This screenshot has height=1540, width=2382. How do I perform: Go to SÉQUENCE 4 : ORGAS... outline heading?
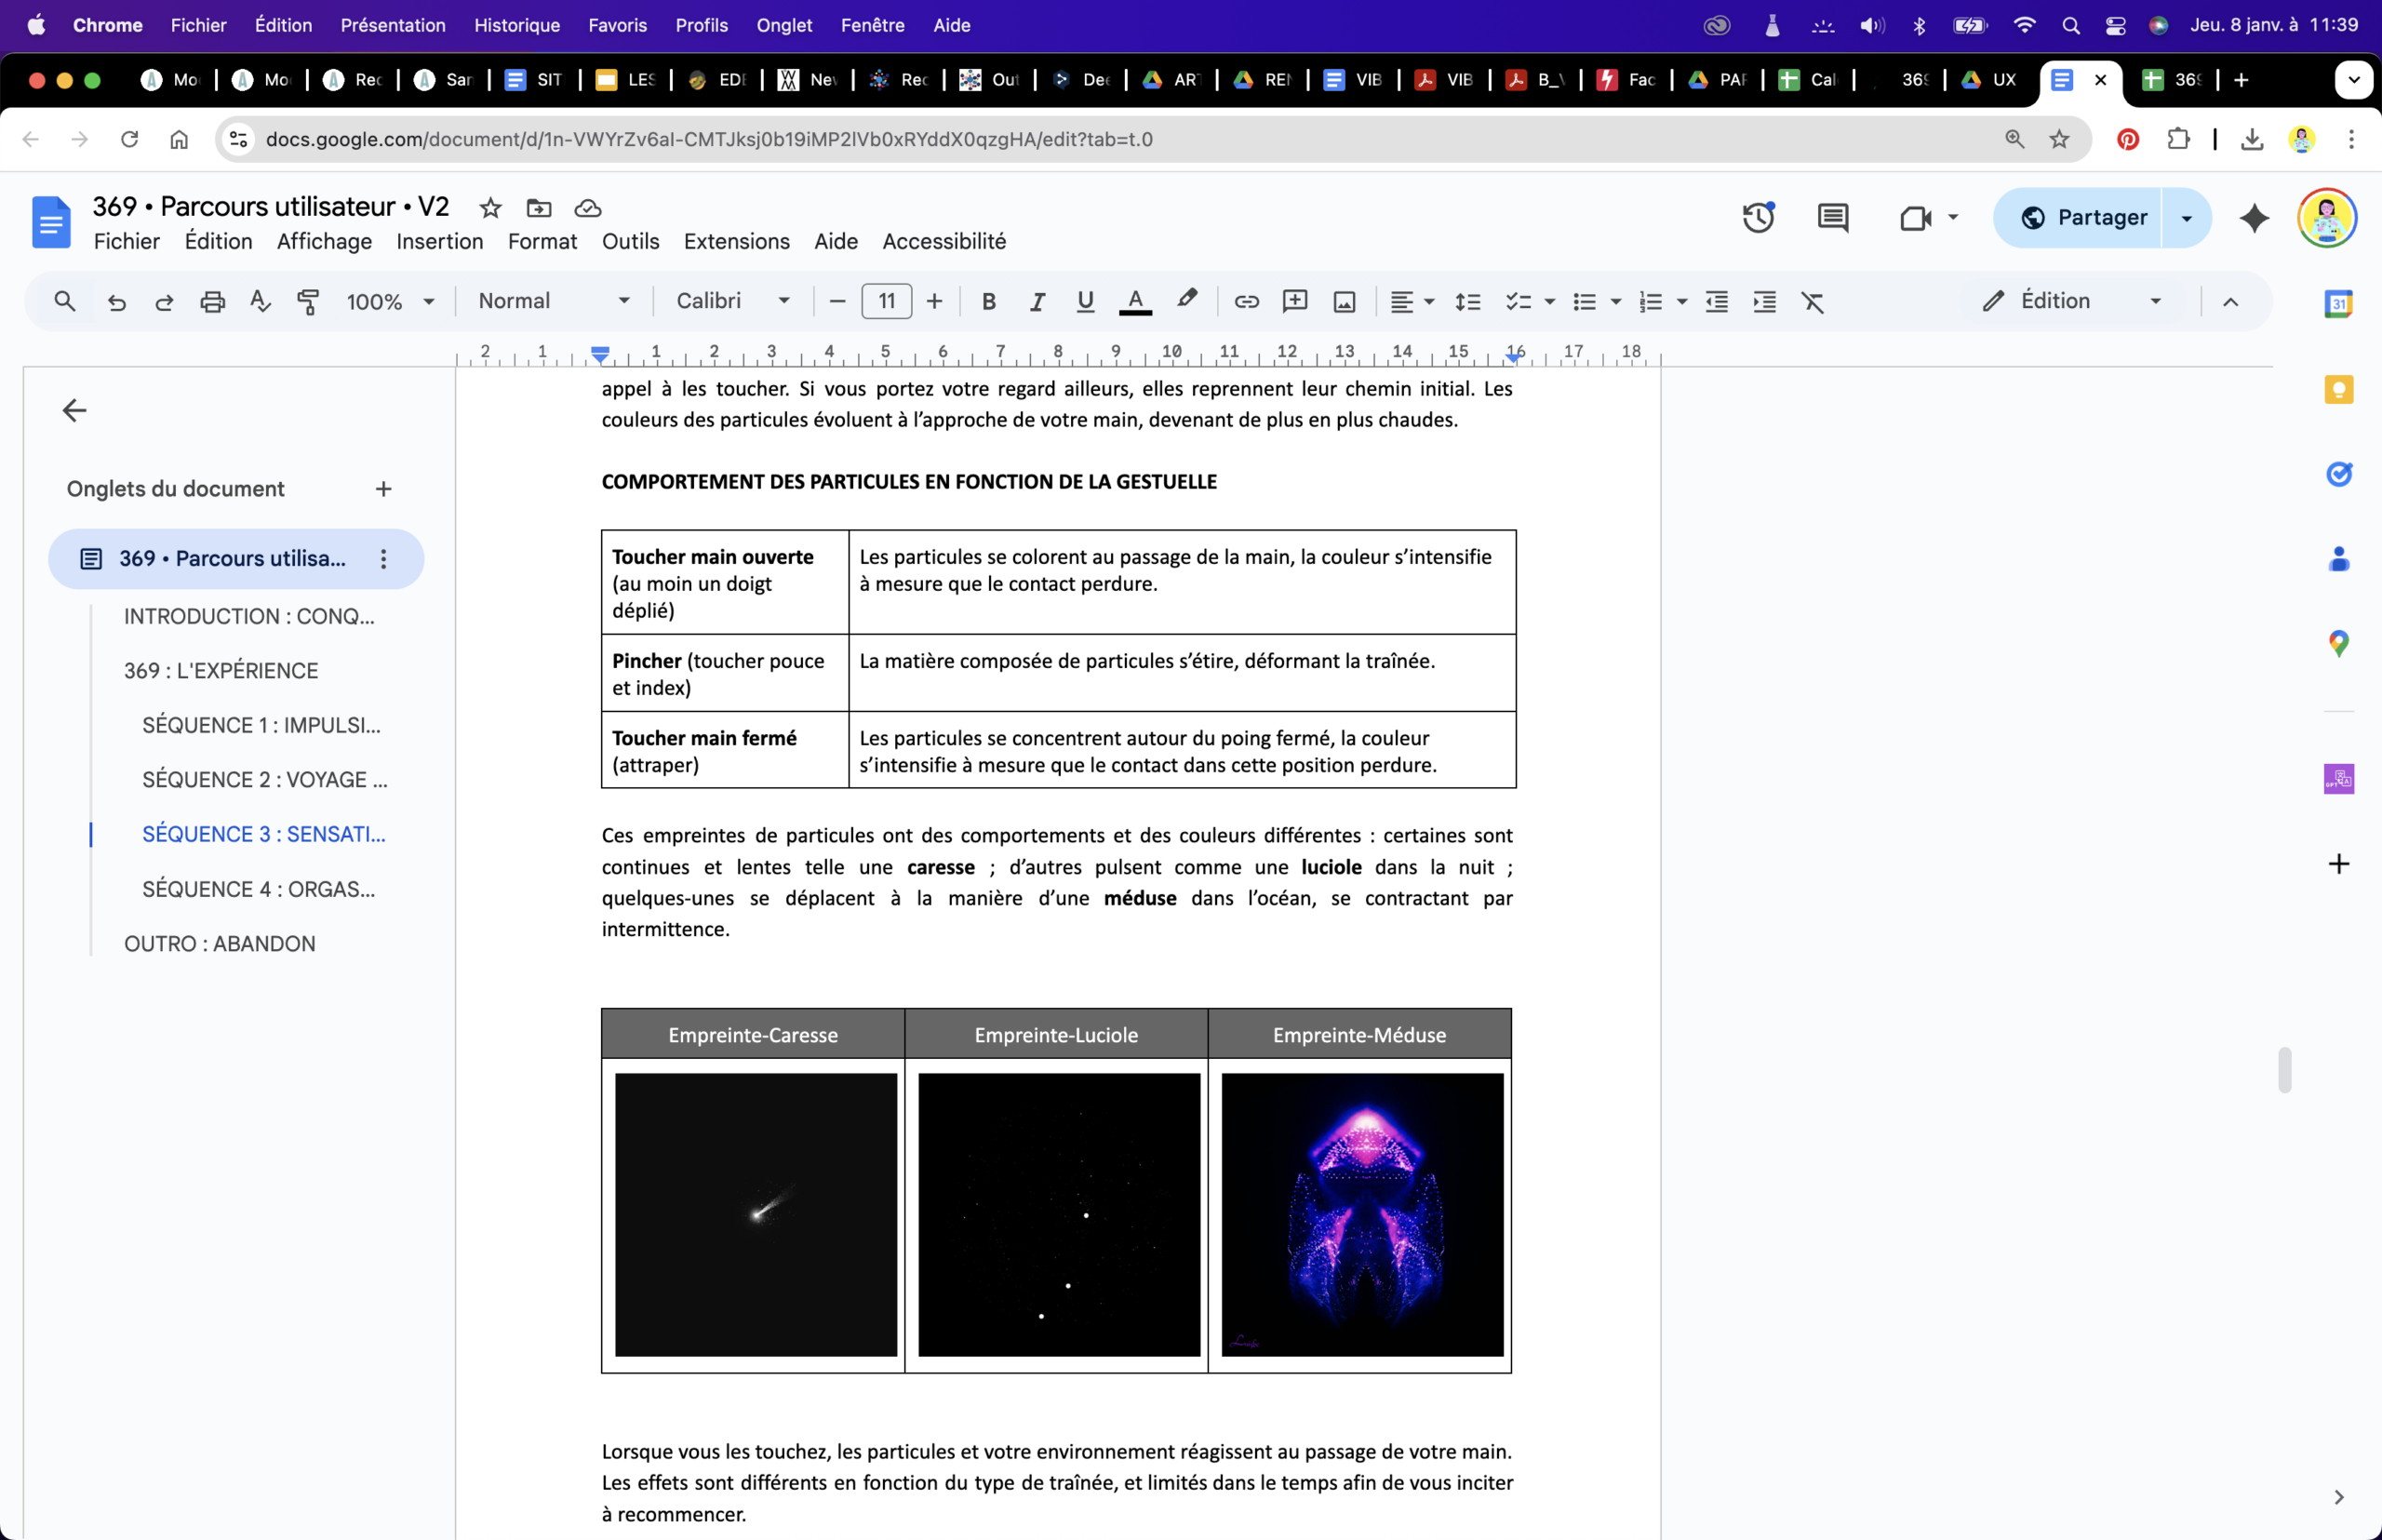point(258,889)
